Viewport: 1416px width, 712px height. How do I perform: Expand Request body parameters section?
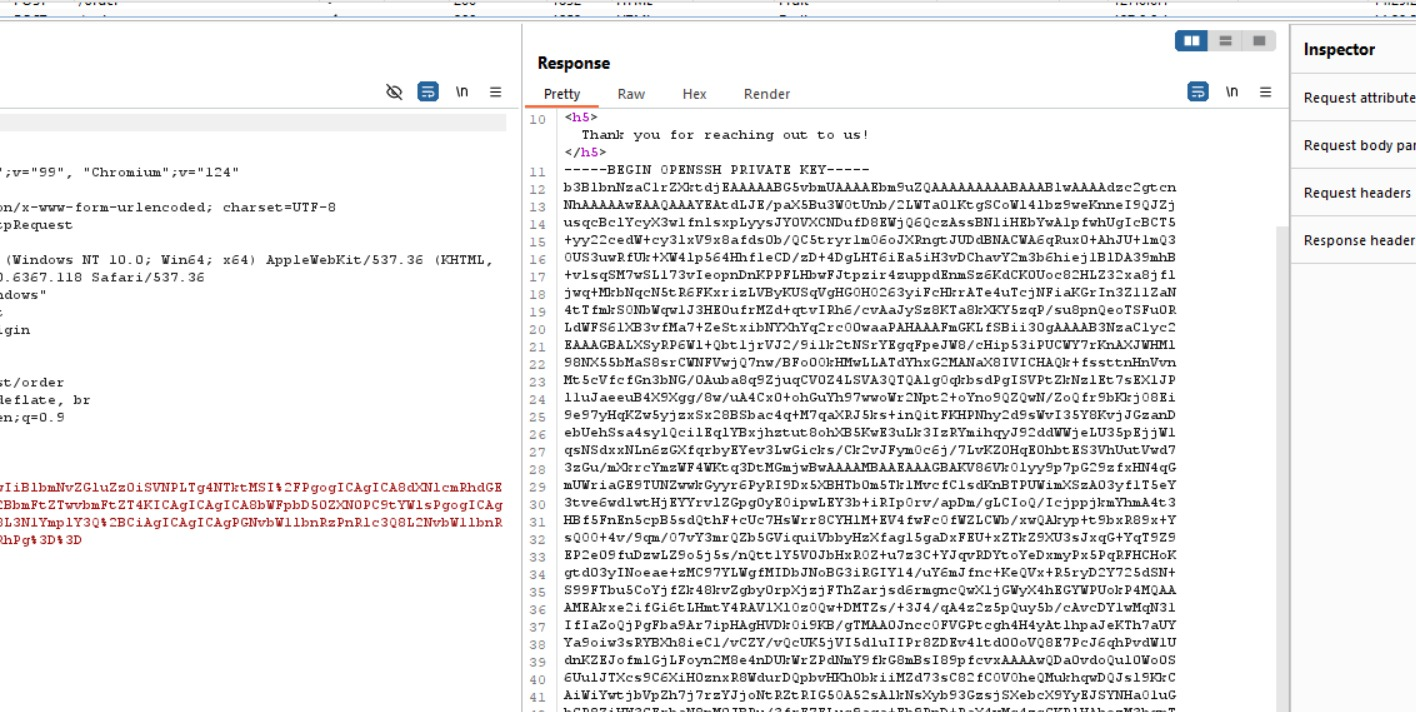coord(1359,146)
